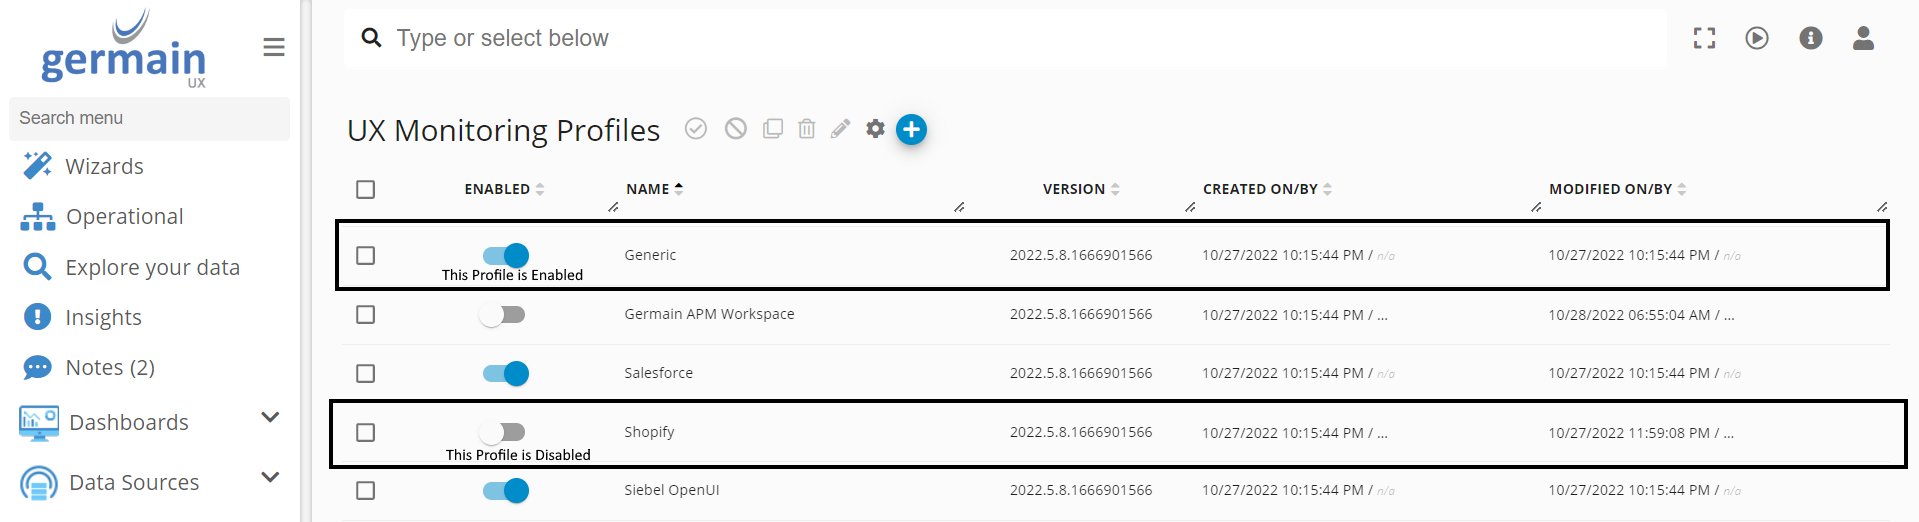1919x522 pixels.
Task: Click the disable profile ban icon
Action: [x=736, y=129]
